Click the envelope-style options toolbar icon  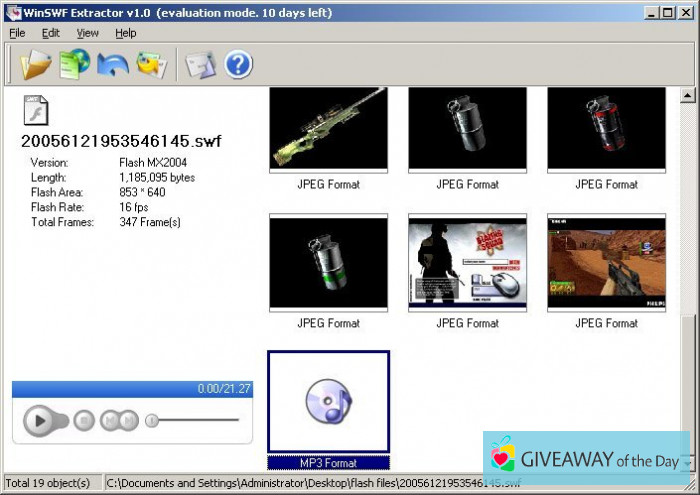point(200,65)
